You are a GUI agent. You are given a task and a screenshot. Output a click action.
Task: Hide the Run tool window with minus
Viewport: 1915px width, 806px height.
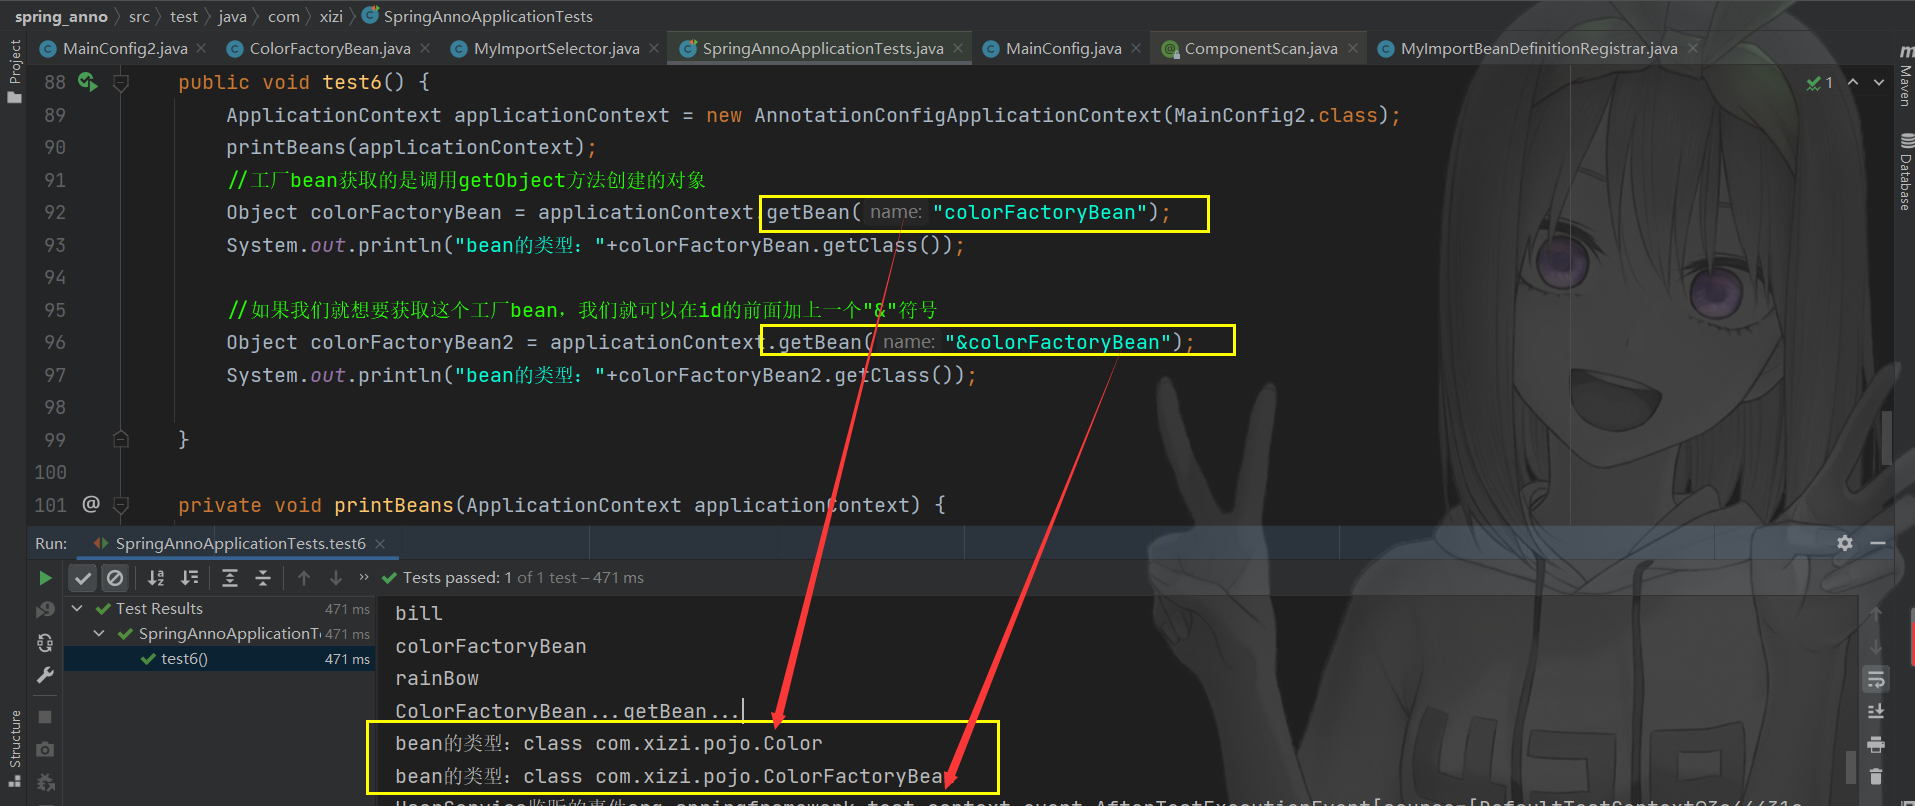[1878, 543]
